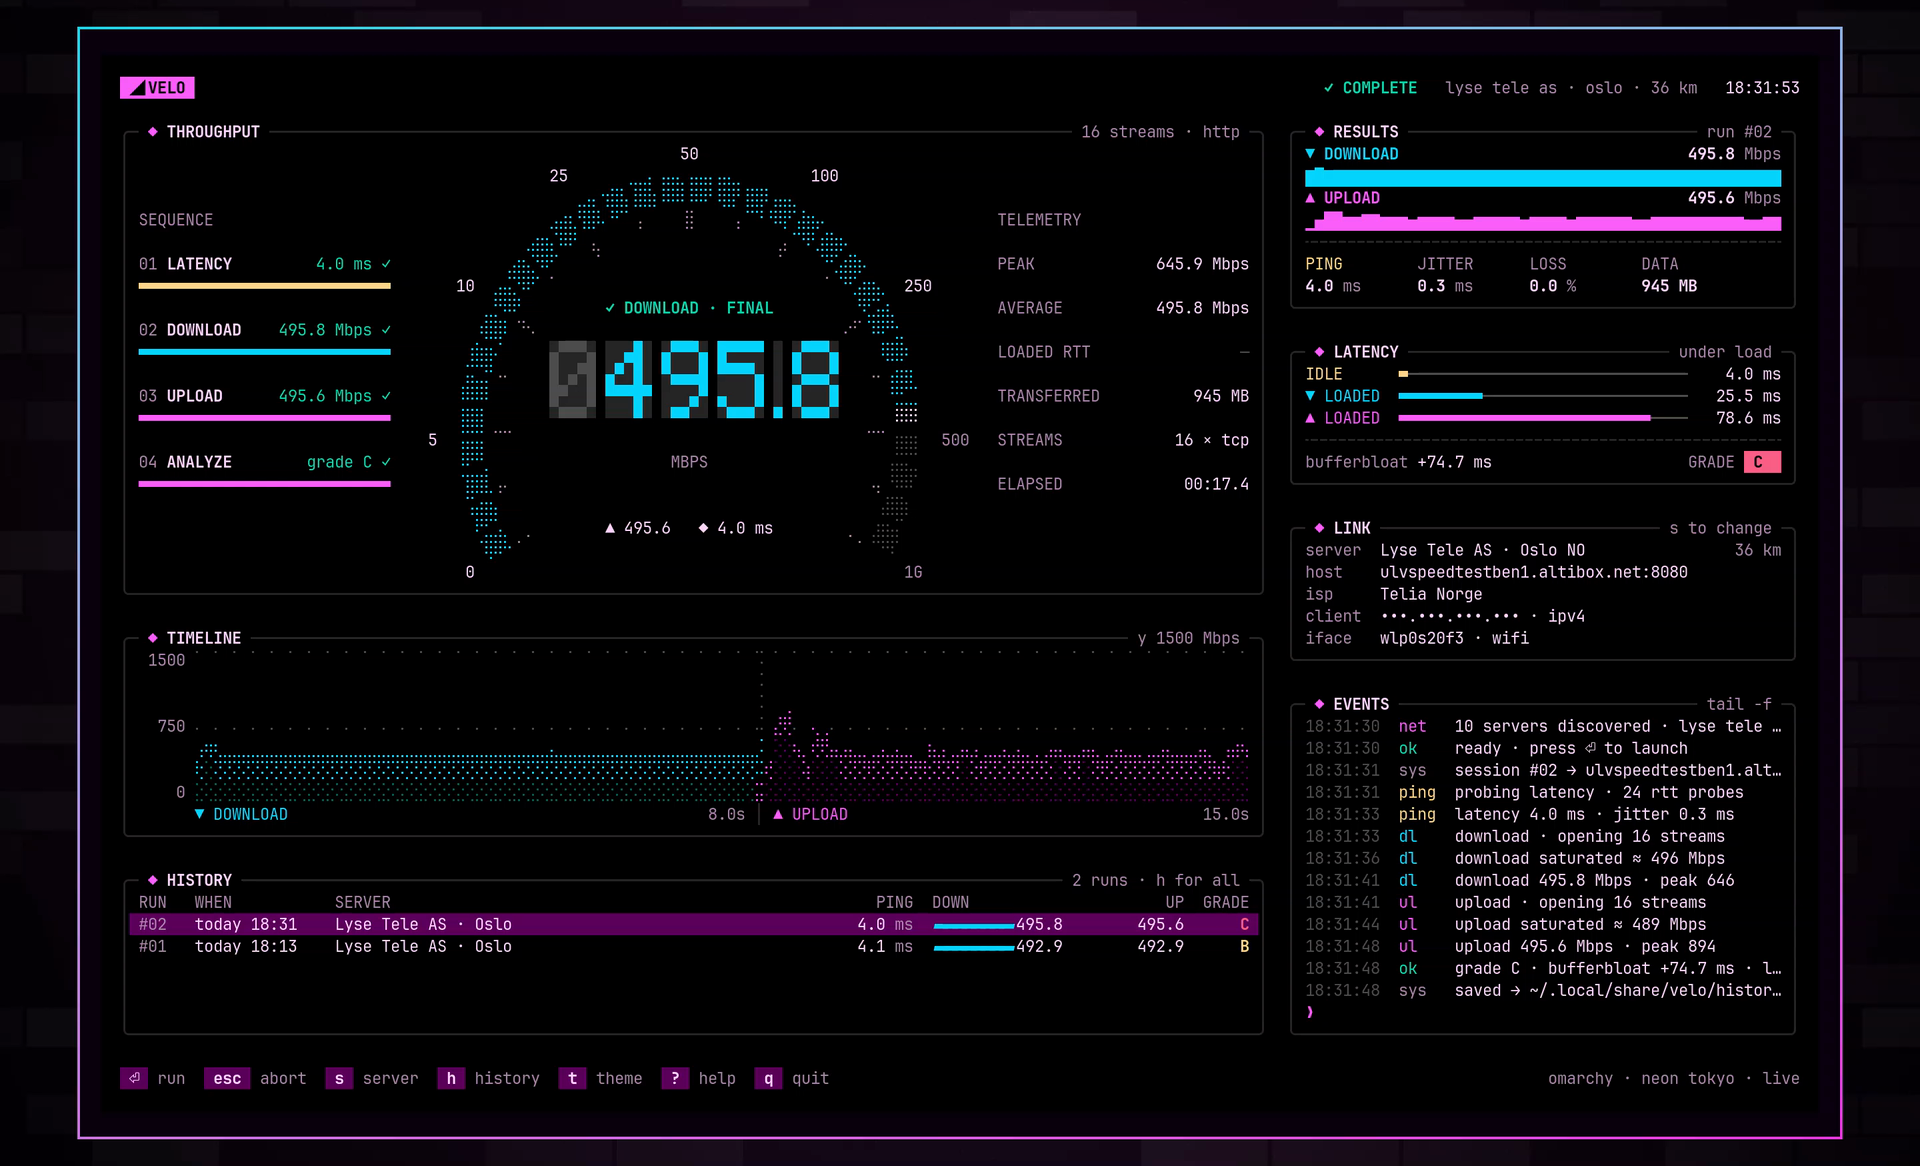Click the 'omarchy · neon tokyo · live' status
1920x1166 pixels.
(x=1673, y=1078)
